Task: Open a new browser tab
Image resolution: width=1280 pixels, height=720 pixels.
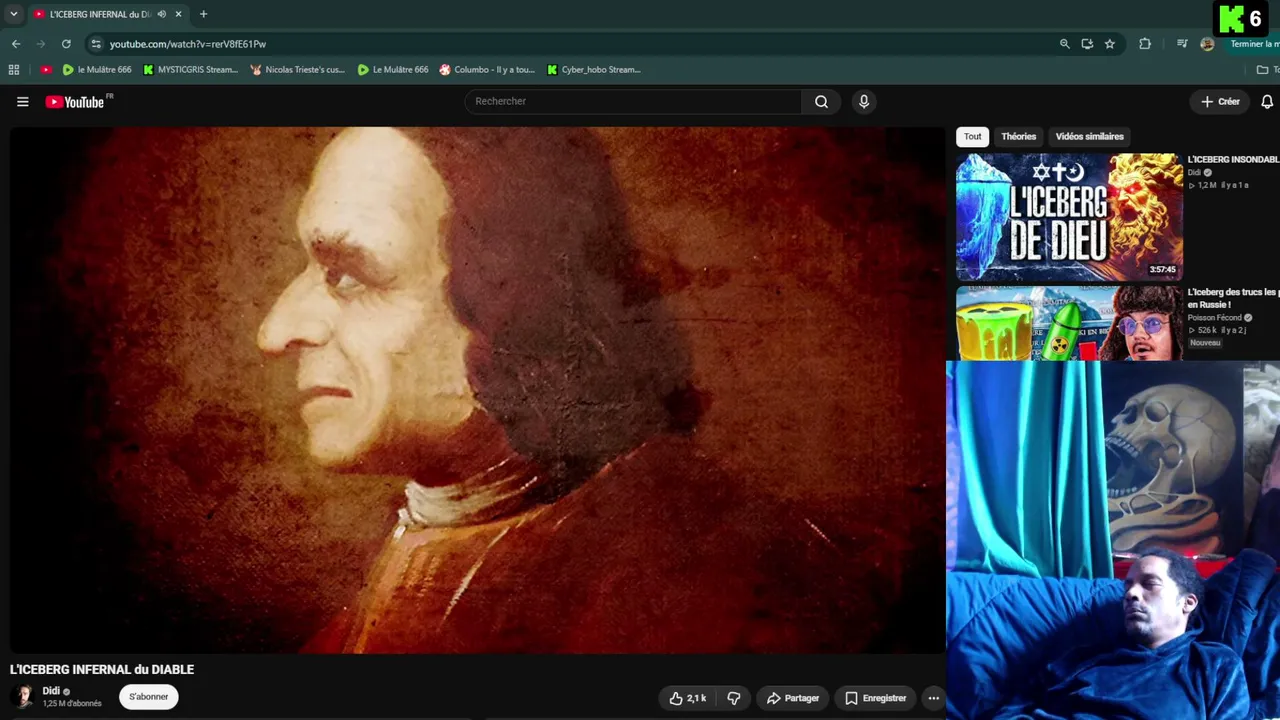Action: [203, 14]
